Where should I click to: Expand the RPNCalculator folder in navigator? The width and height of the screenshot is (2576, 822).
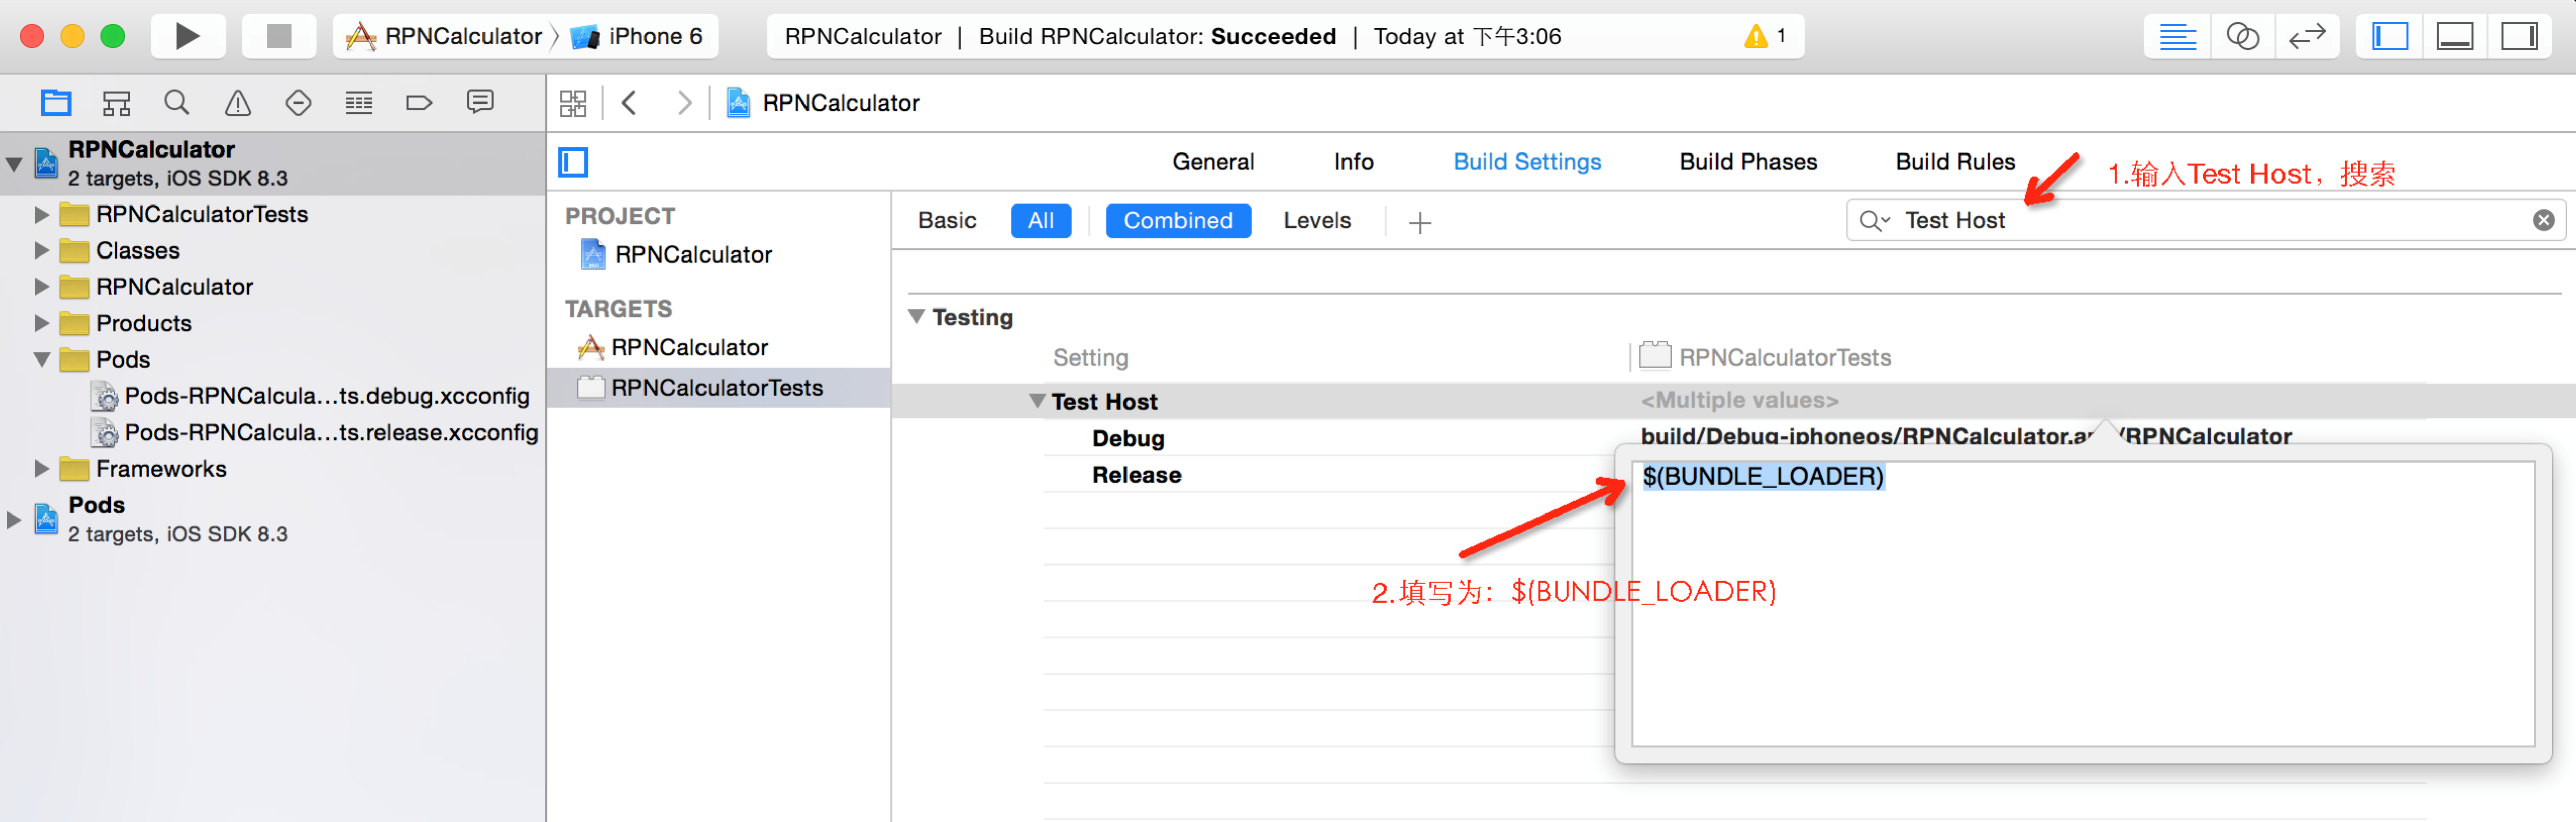[42, 287]
